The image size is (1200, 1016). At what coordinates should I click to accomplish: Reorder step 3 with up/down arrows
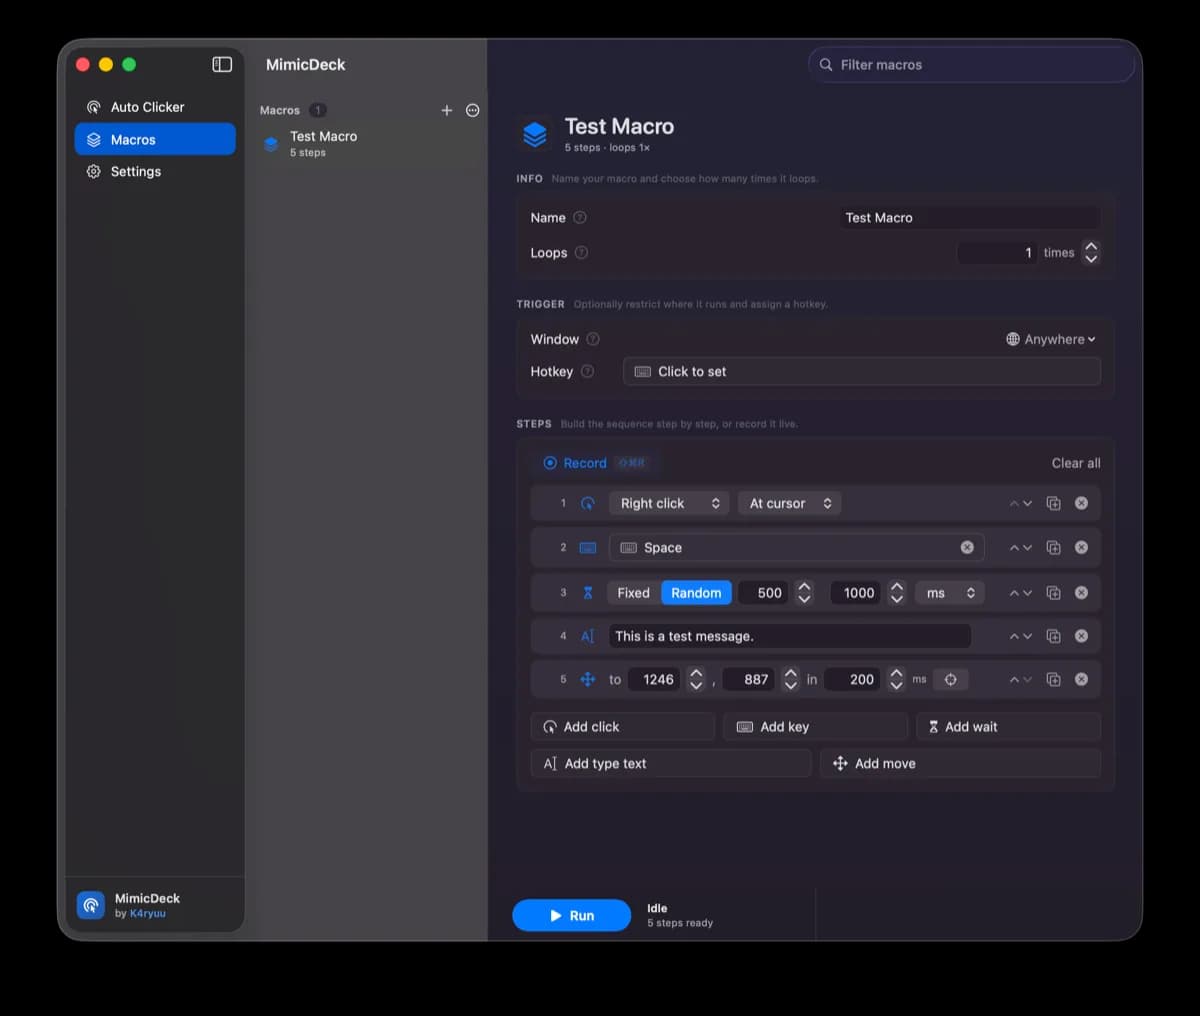pyautogui.click(x=1020, y=592)
